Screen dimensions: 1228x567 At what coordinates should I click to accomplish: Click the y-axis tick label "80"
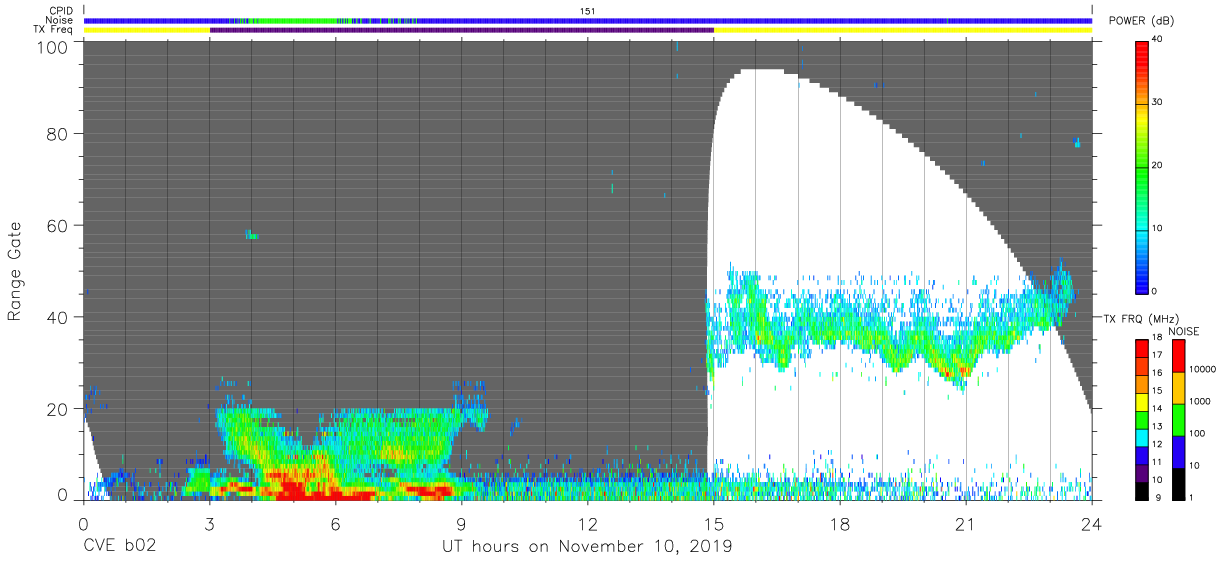tap(57, 133)
